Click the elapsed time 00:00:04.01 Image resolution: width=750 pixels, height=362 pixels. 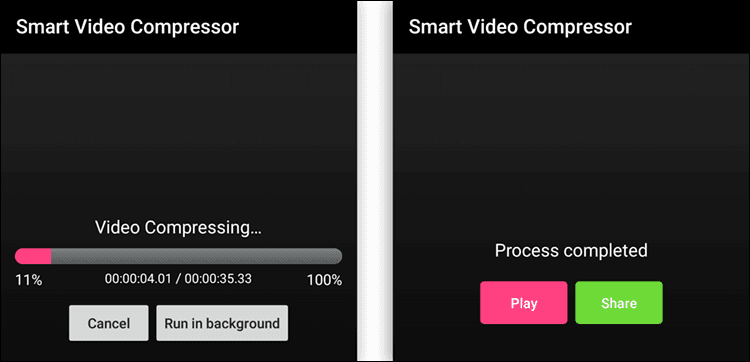pos(138,279)
